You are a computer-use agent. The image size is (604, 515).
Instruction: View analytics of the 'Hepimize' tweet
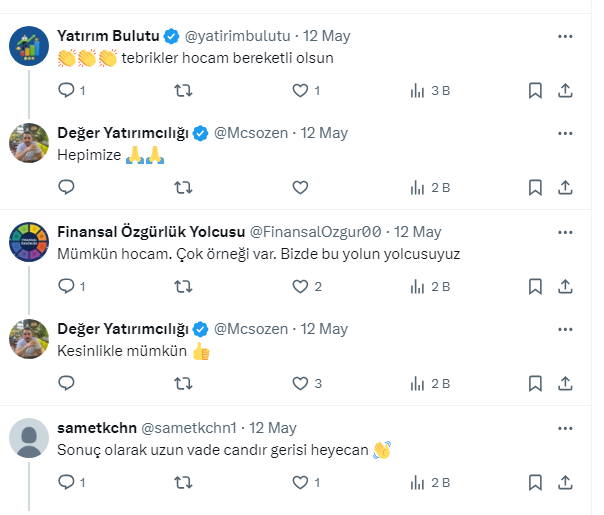[430, 187]
